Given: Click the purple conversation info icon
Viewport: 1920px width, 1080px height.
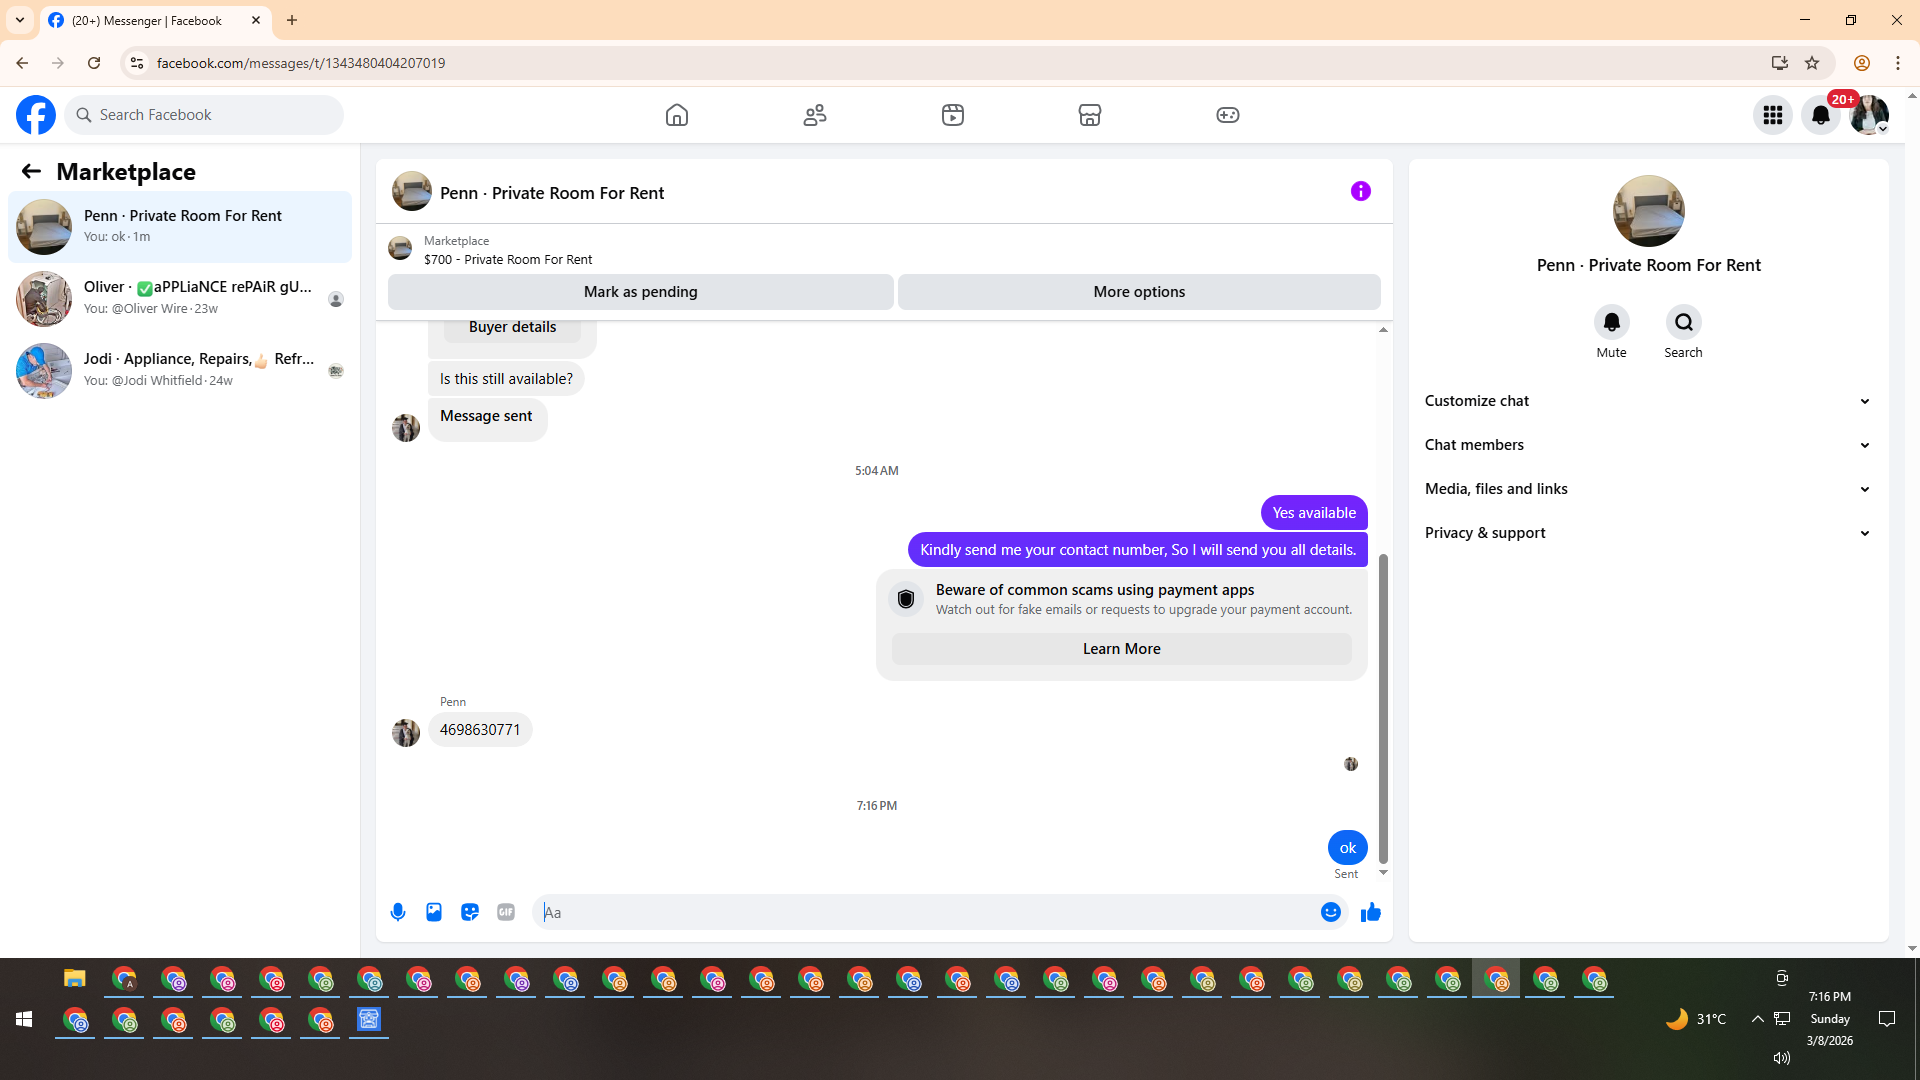Looking at the screenshot, I should [1361, 191].
